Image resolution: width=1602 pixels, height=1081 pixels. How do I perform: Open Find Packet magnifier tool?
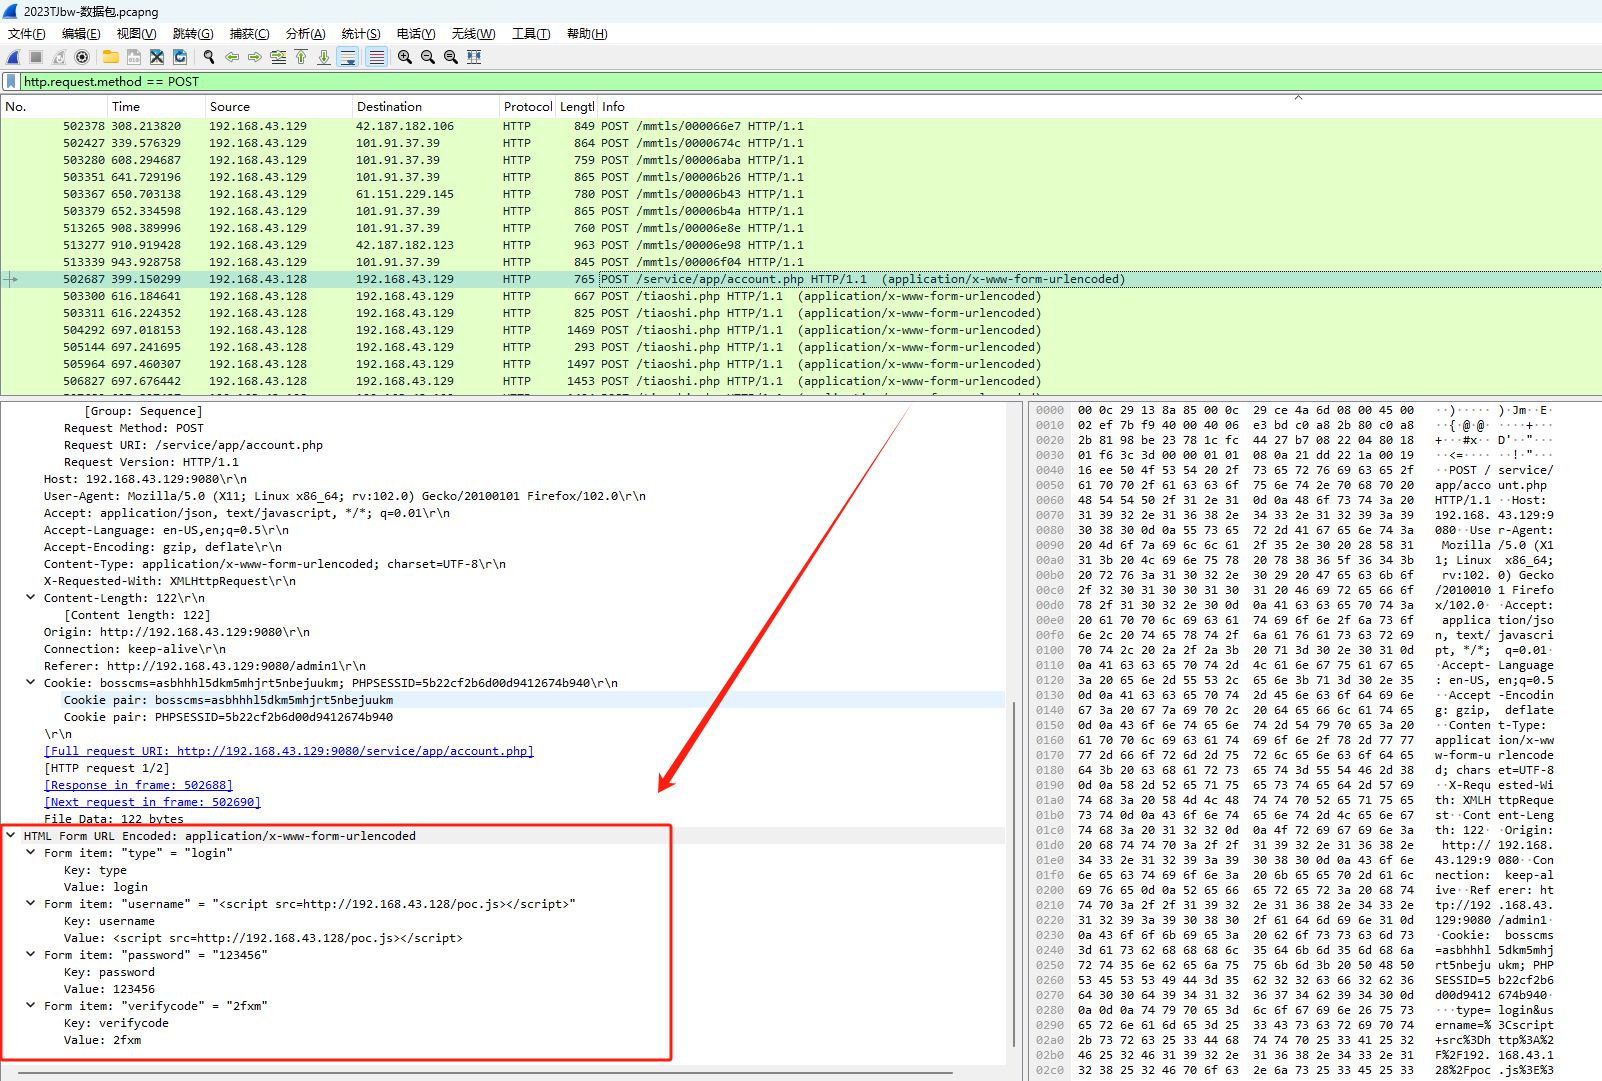[208, 57]
